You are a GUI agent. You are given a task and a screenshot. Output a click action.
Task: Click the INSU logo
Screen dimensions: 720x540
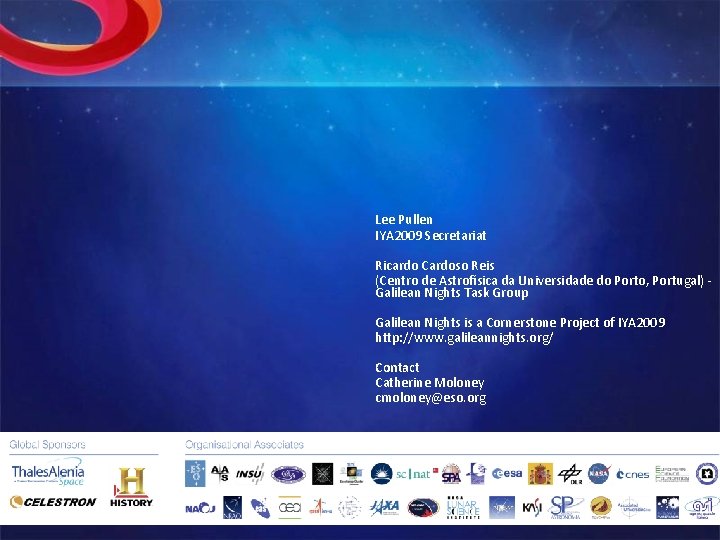click(x=250, y=473)
